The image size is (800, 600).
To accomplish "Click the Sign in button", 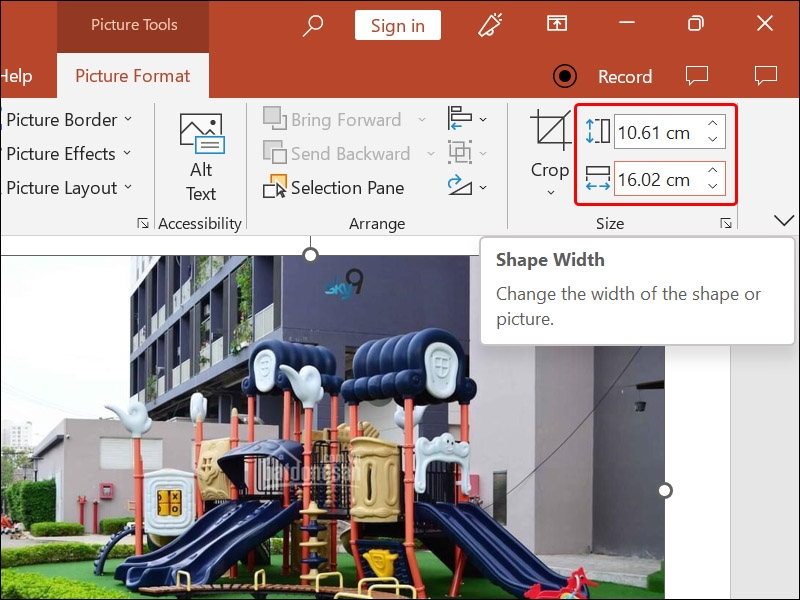I will (397, 24).
